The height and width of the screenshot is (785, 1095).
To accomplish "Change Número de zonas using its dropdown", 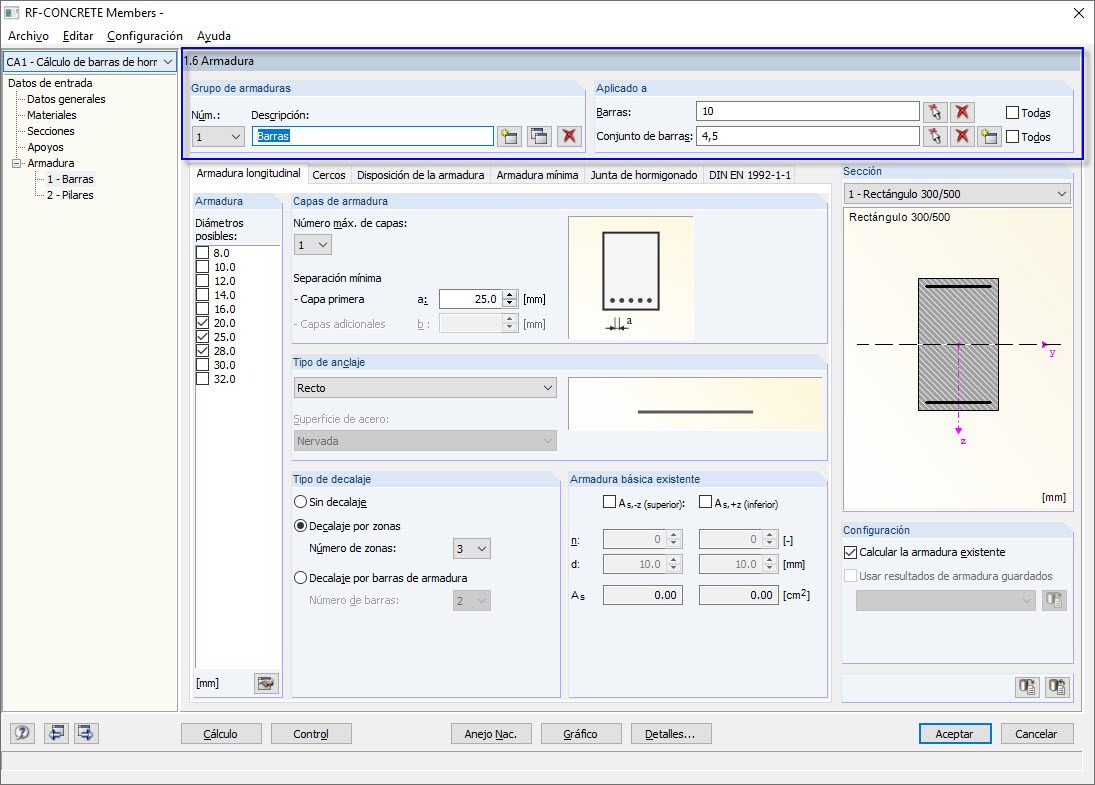I will [481, 548].
